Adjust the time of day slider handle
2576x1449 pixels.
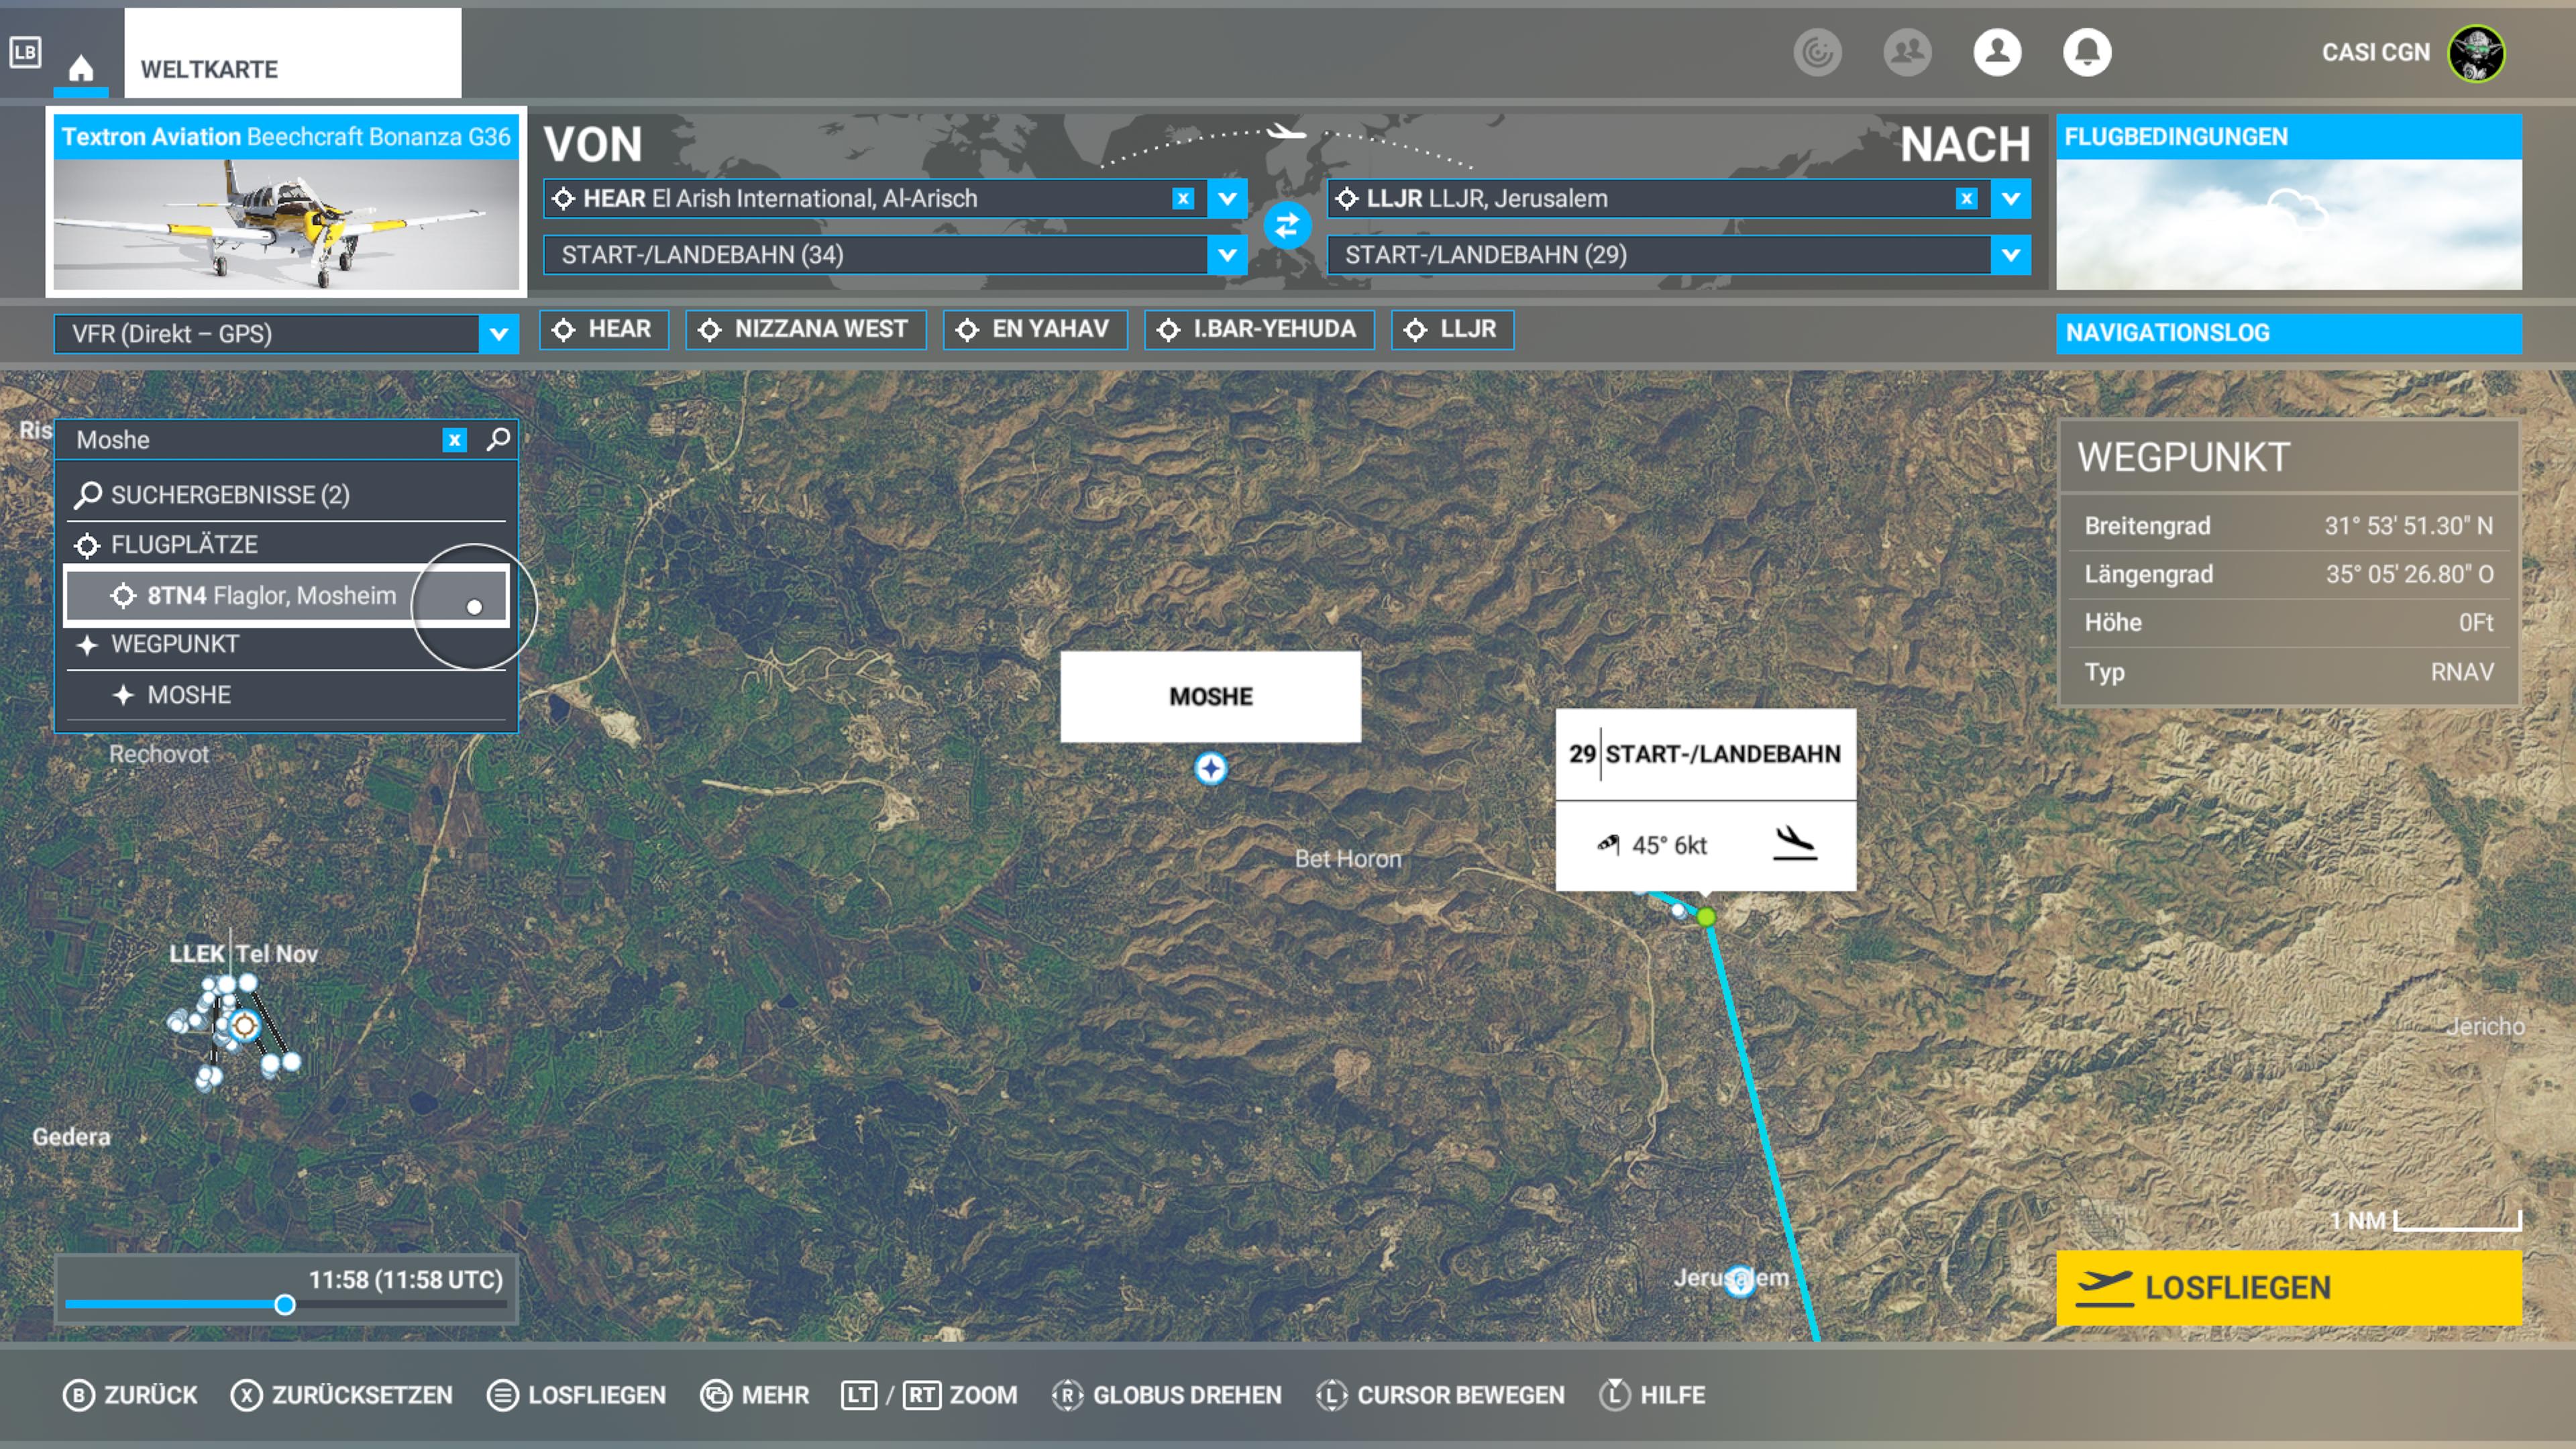point(285,1304)
